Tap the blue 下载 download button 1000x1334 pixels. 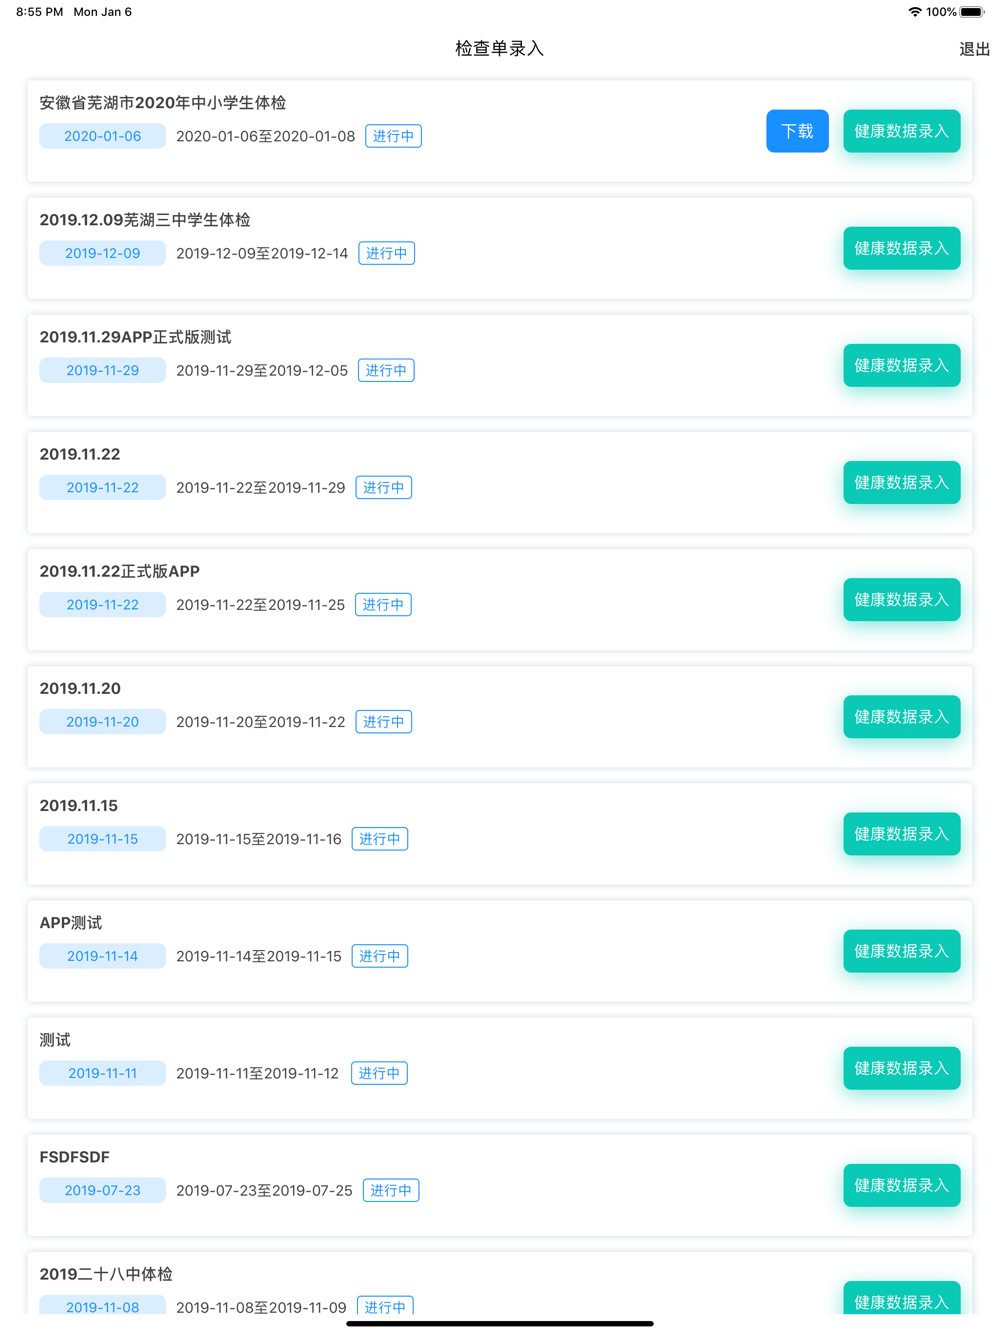click(x=797, y=131)
